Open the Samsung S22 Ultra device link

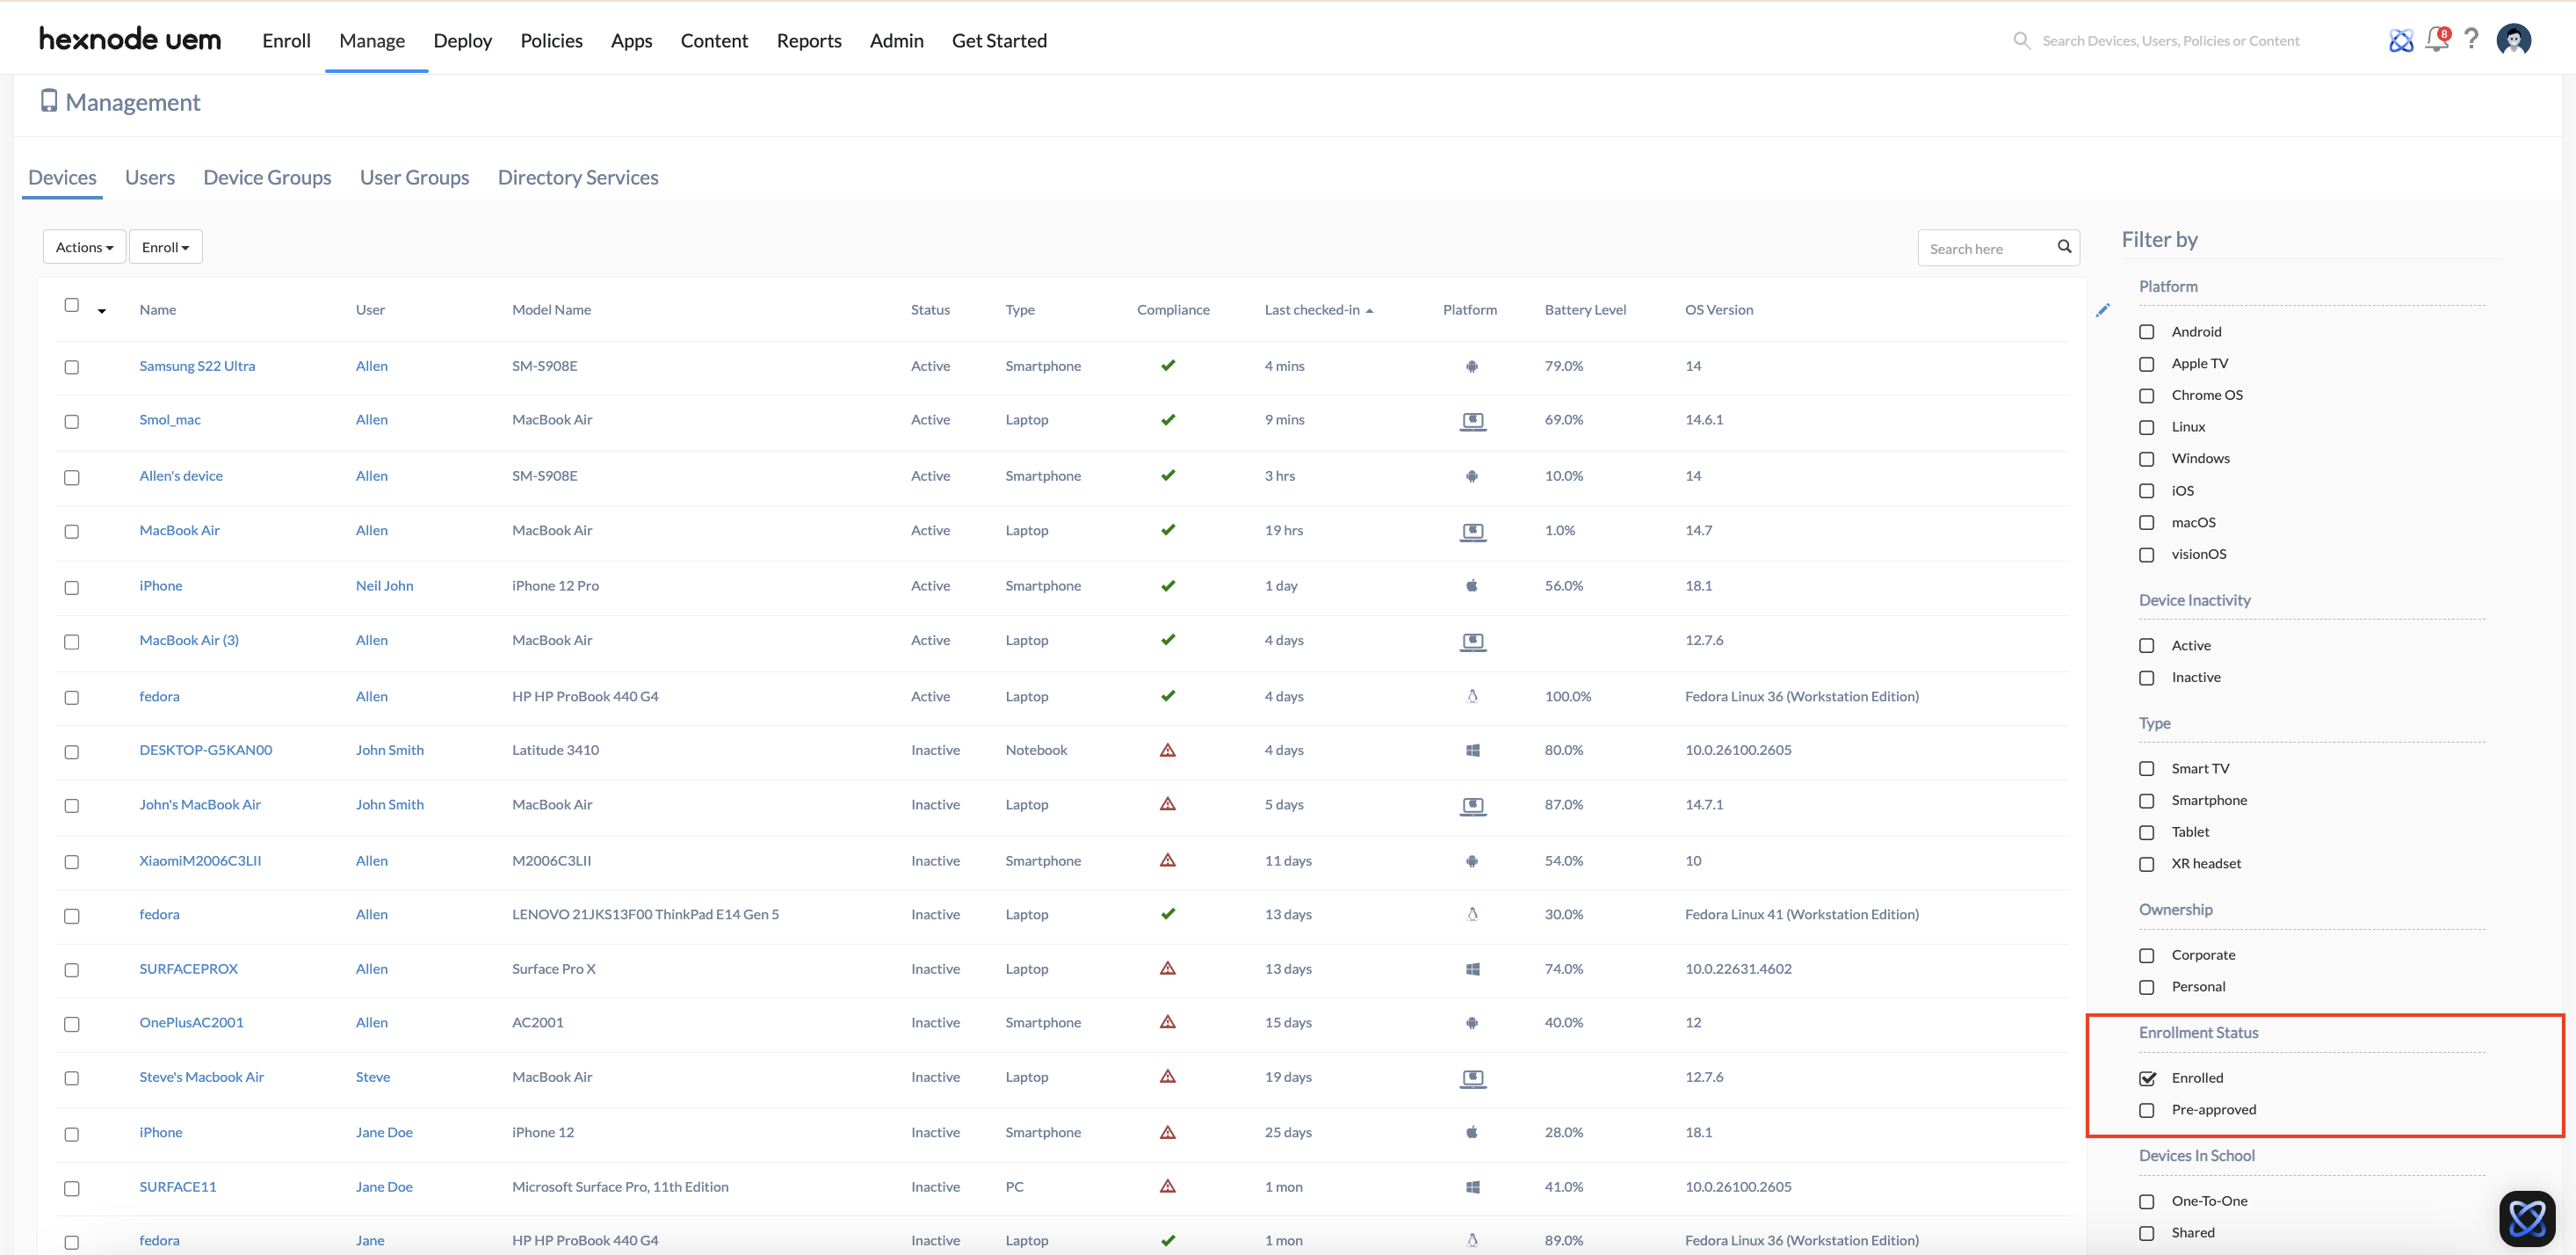point(197,366)
